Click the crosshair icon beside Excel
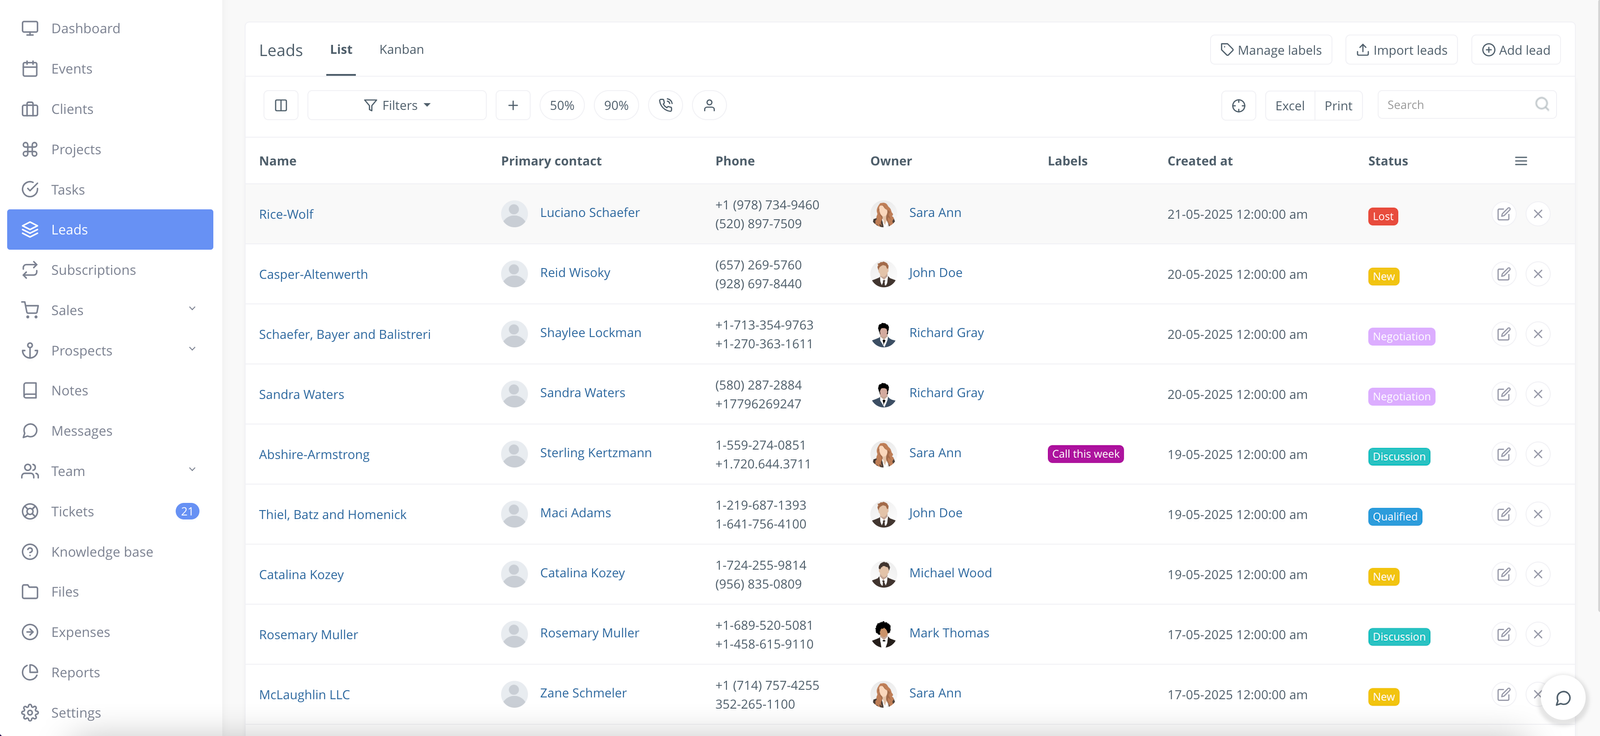 [1239, 105]
